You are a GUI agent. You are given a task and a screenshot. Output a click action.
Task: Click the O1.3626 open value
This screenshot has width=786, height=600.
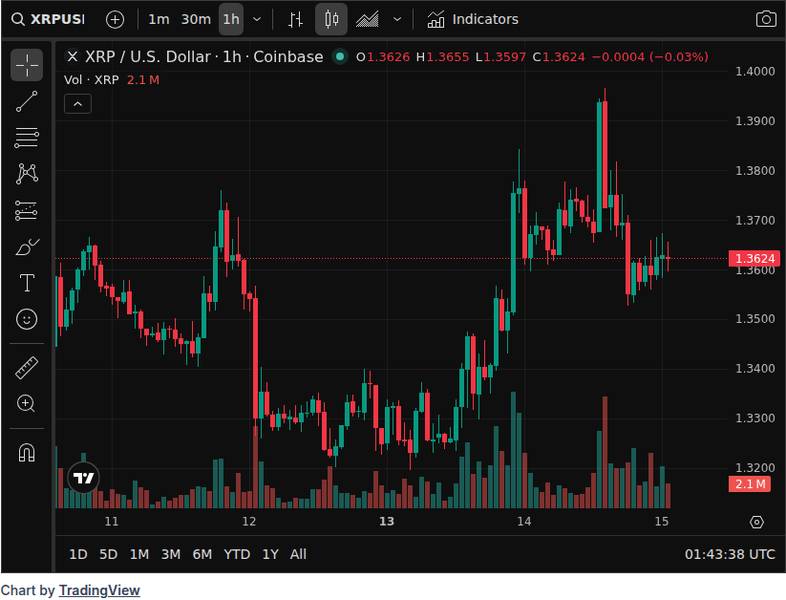383,57
